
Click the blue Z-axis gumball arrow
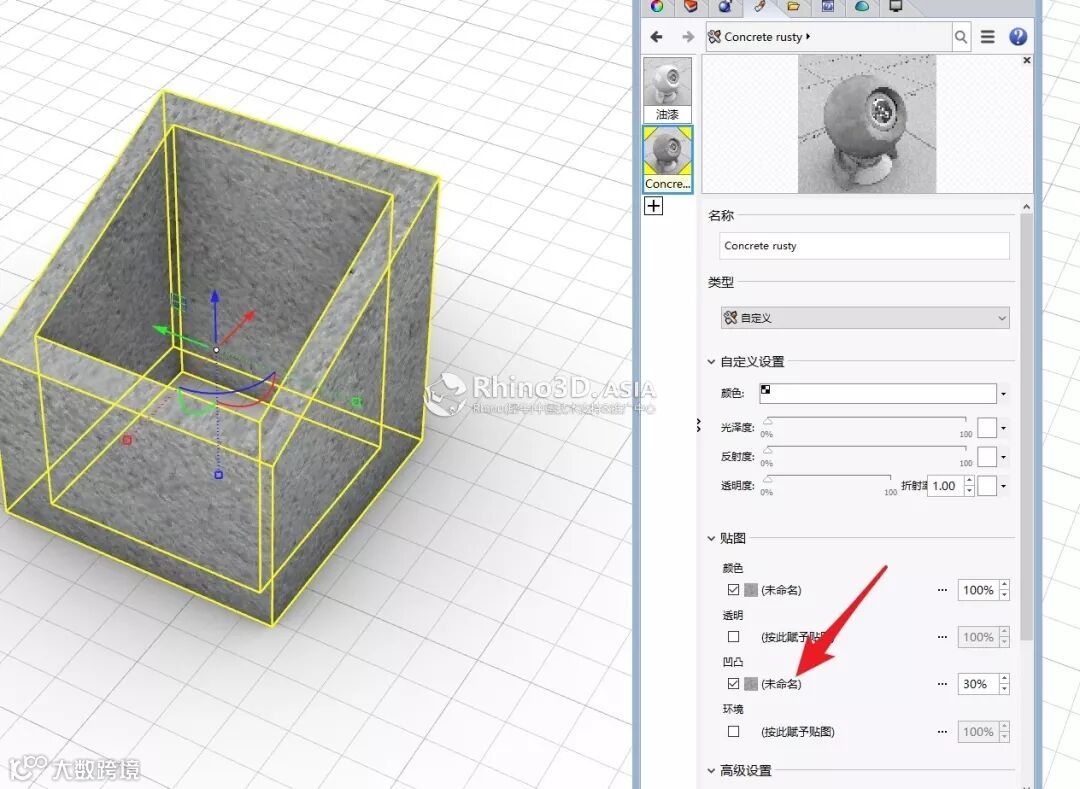215,299
